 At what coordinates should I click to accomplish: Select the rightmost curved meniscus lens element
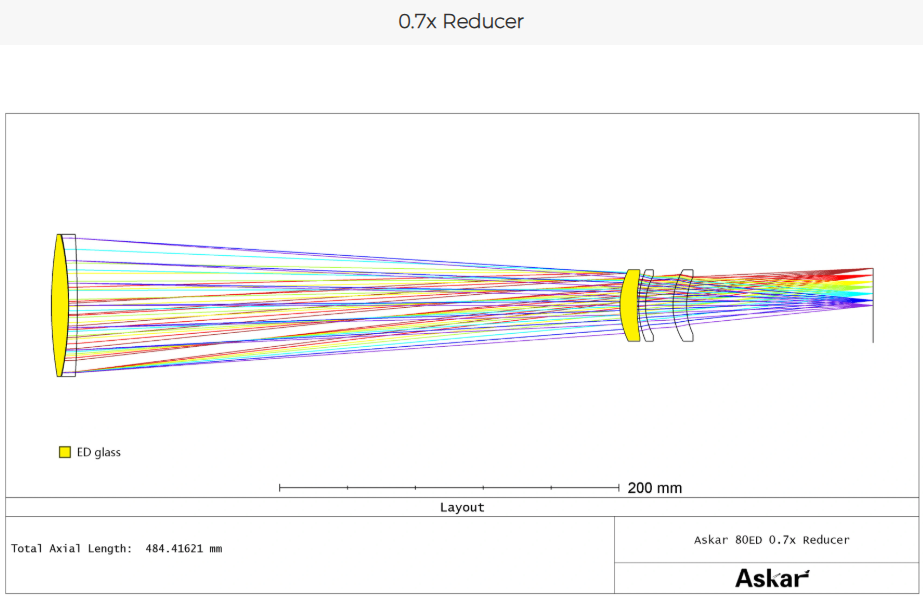click(684, 305)
